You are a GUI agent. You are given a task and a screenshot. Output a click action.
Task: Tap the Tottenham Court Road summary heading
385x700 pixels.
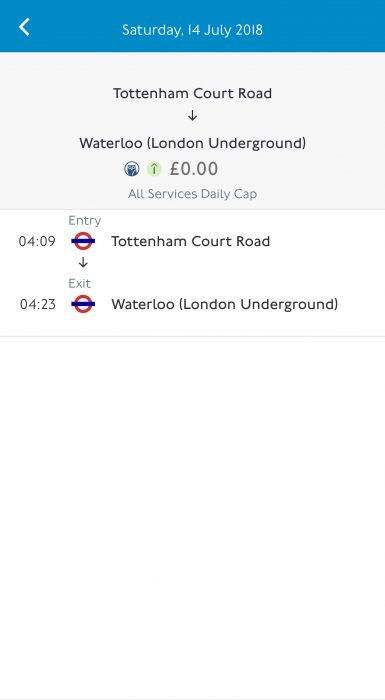[192, 93]
